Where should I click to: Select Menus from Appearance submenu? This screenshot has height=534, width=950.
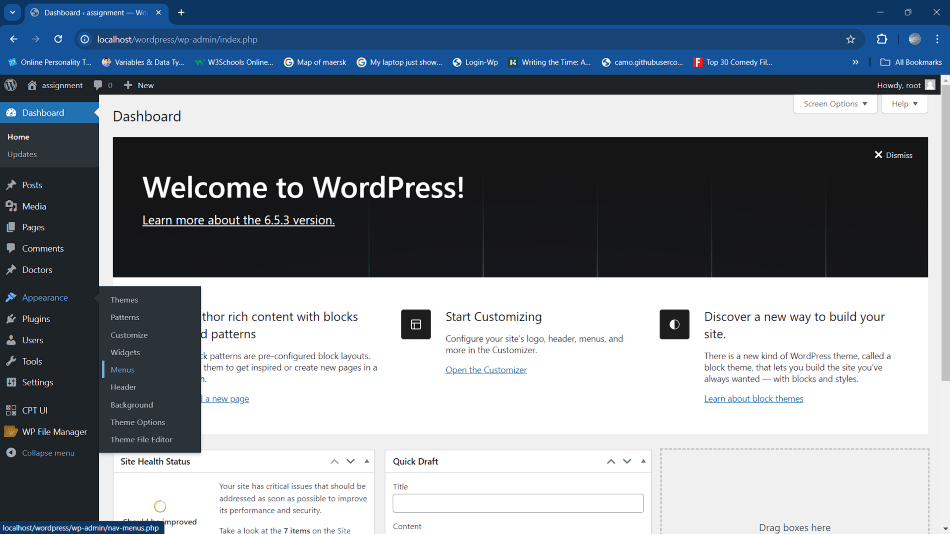point(123,370)
